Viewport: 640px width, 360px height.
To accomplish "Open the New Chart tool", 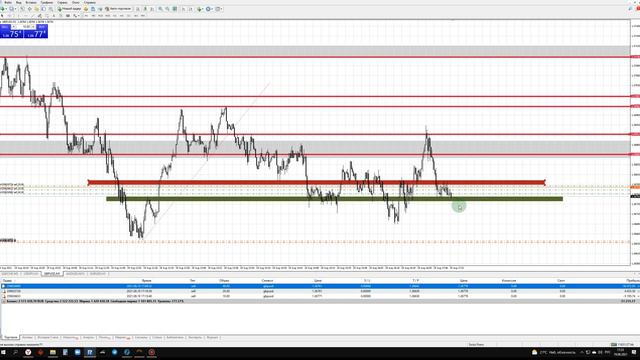I will click(2, 9).
